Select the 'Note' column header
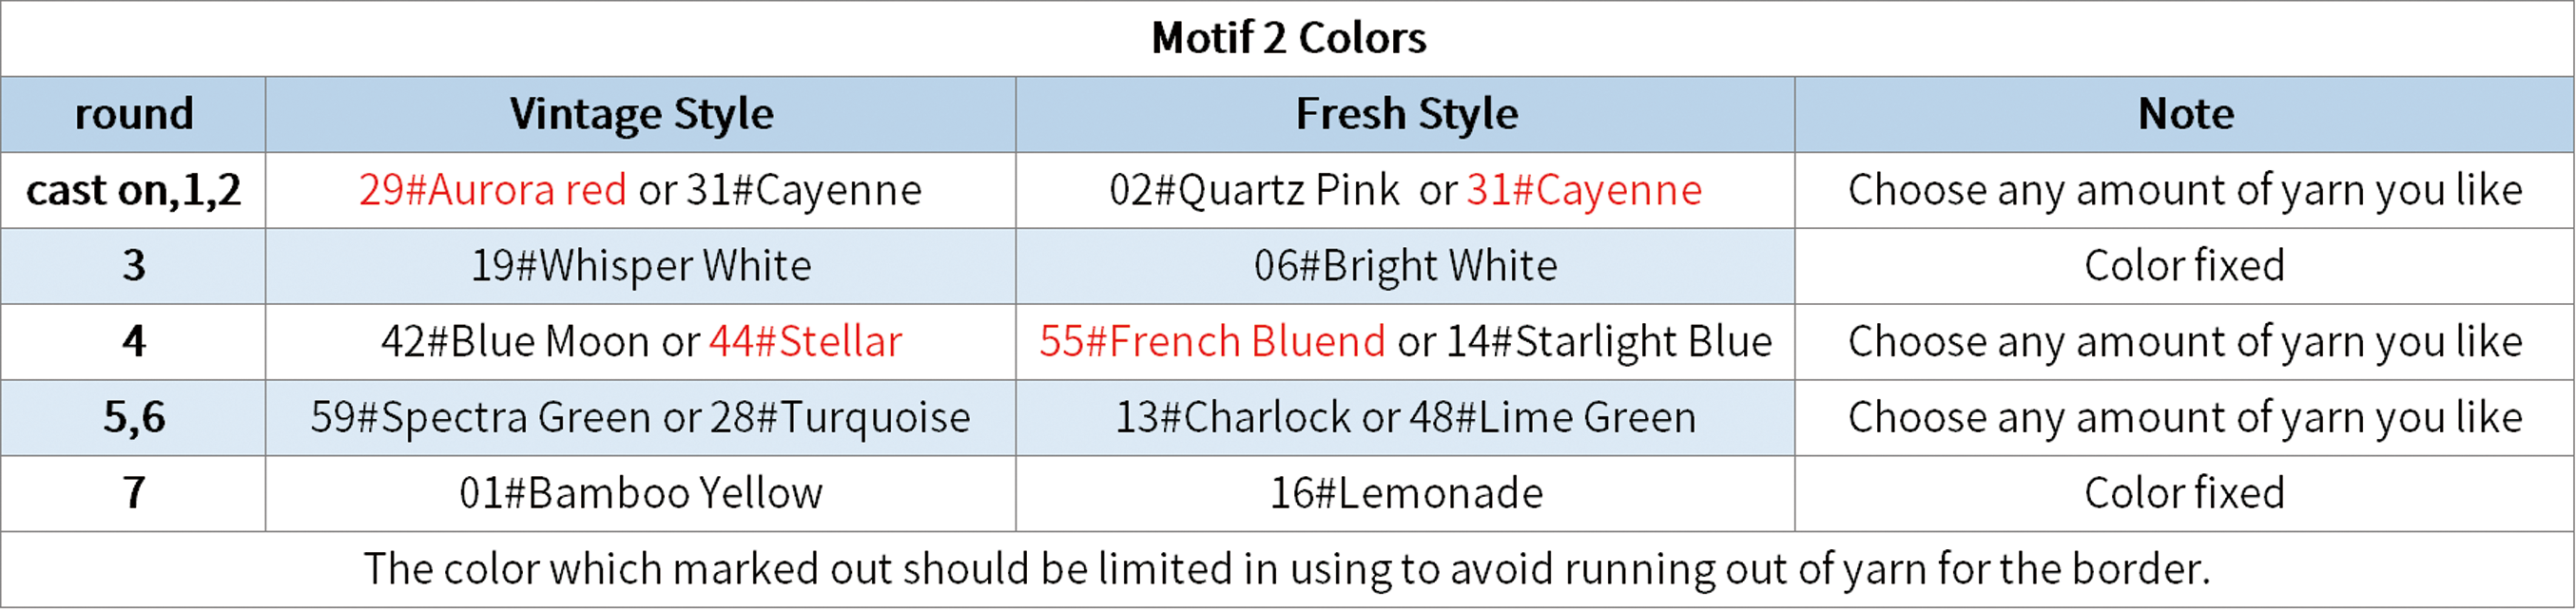The image size is (2576, 610). [2185, 114]
